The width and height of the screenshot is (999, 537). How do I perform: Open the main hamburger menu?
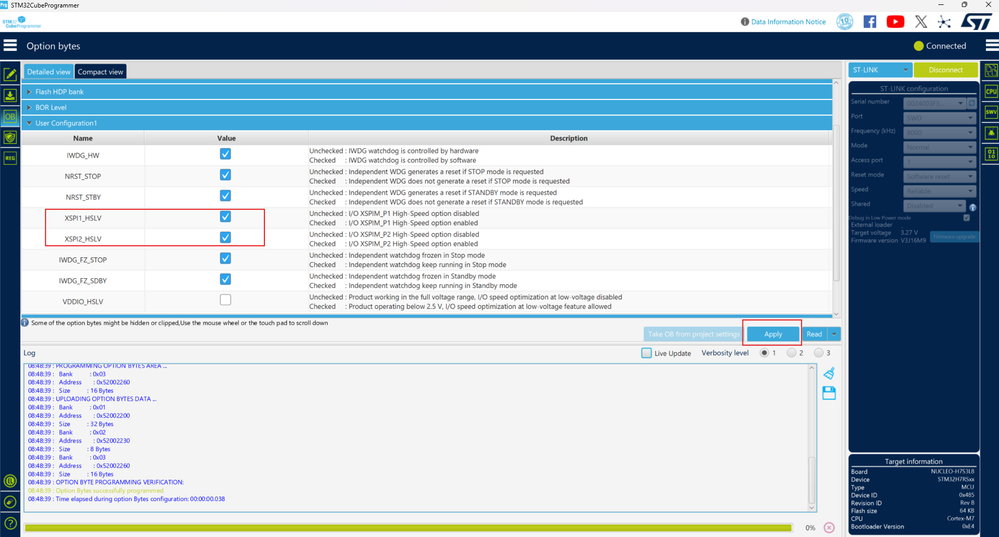point(10,45)
